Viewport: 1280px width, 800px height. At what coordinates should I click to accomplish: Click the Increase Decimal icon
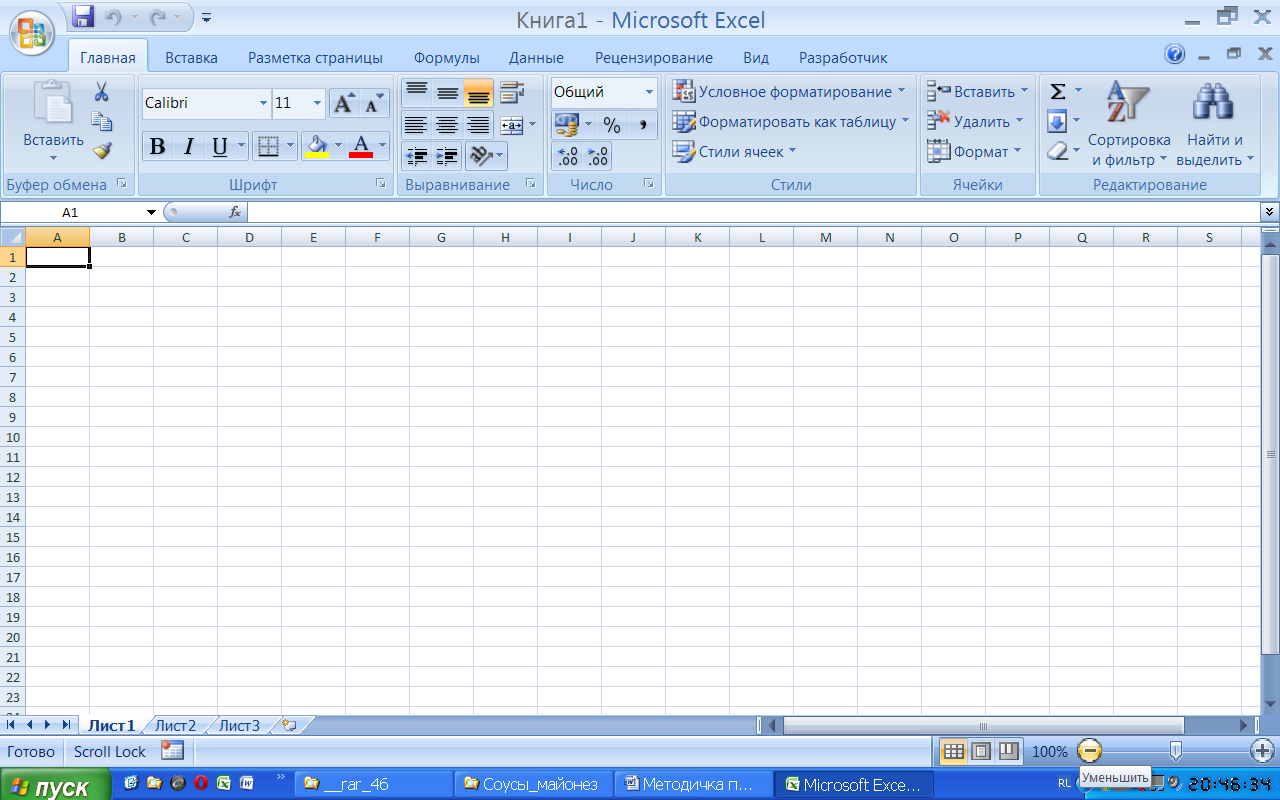(567, 156)
